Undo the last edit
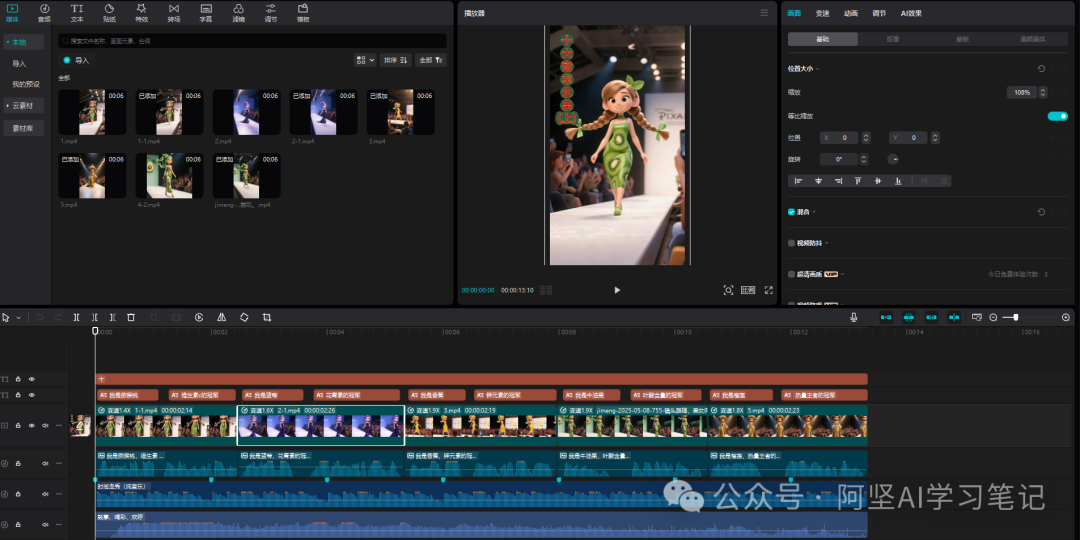This screenshot has width=1080, height=540. tap(40, 318)
